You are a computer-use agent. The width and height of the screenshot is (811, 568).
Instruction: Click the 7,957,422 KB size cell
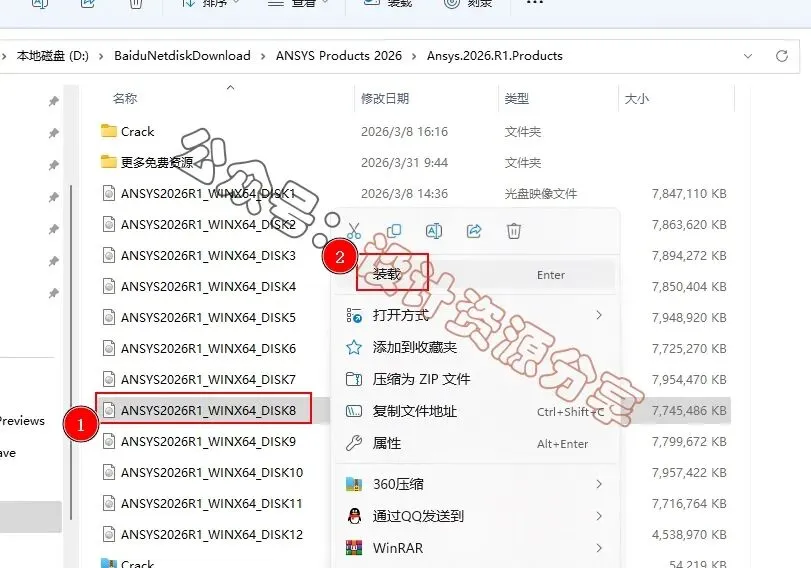click(689, 473)
